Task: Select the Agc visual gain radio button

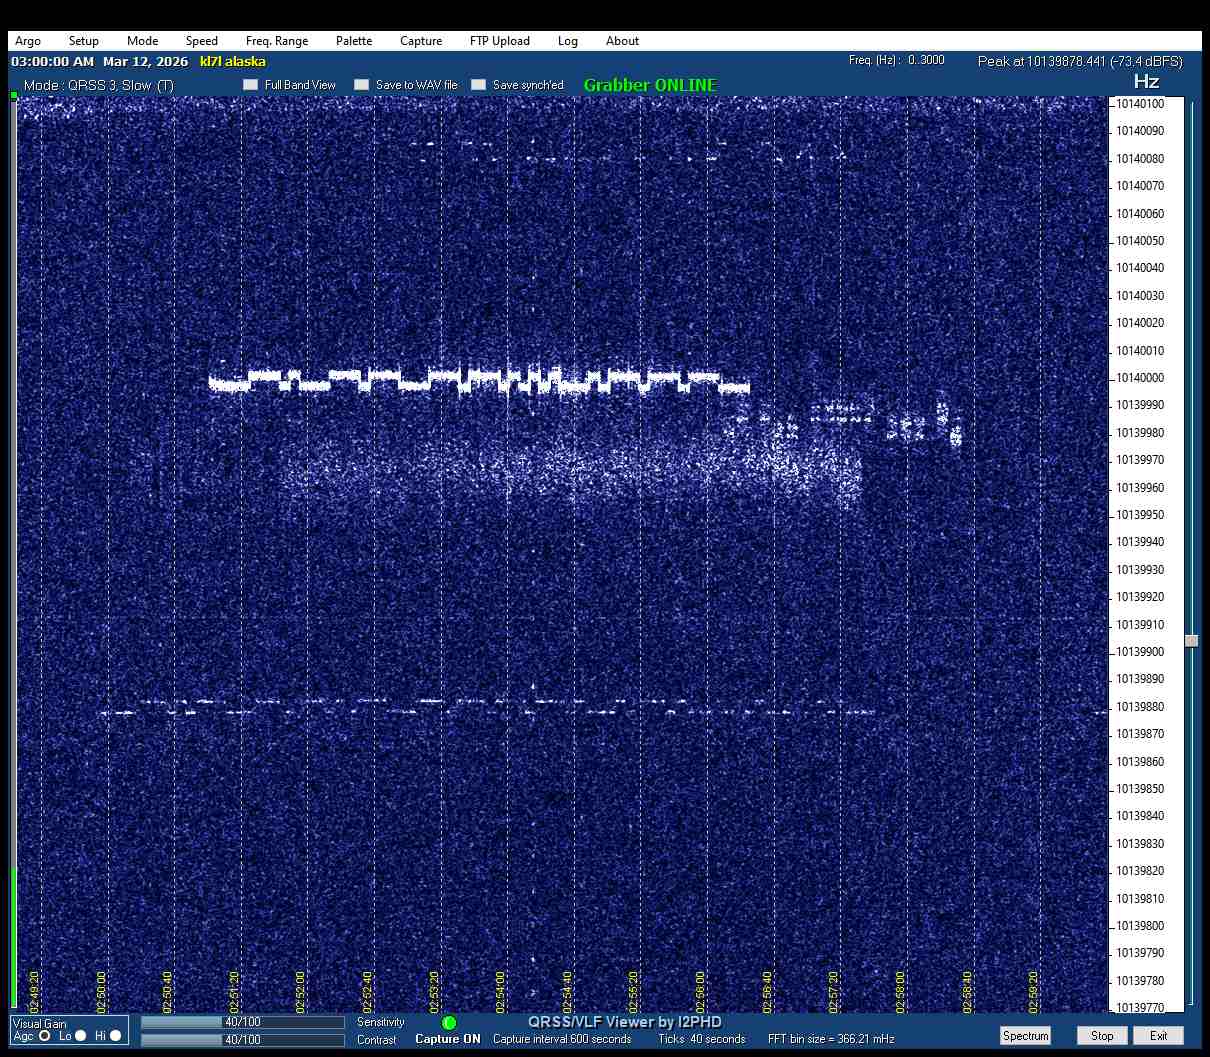Action: coord(45,1036)
